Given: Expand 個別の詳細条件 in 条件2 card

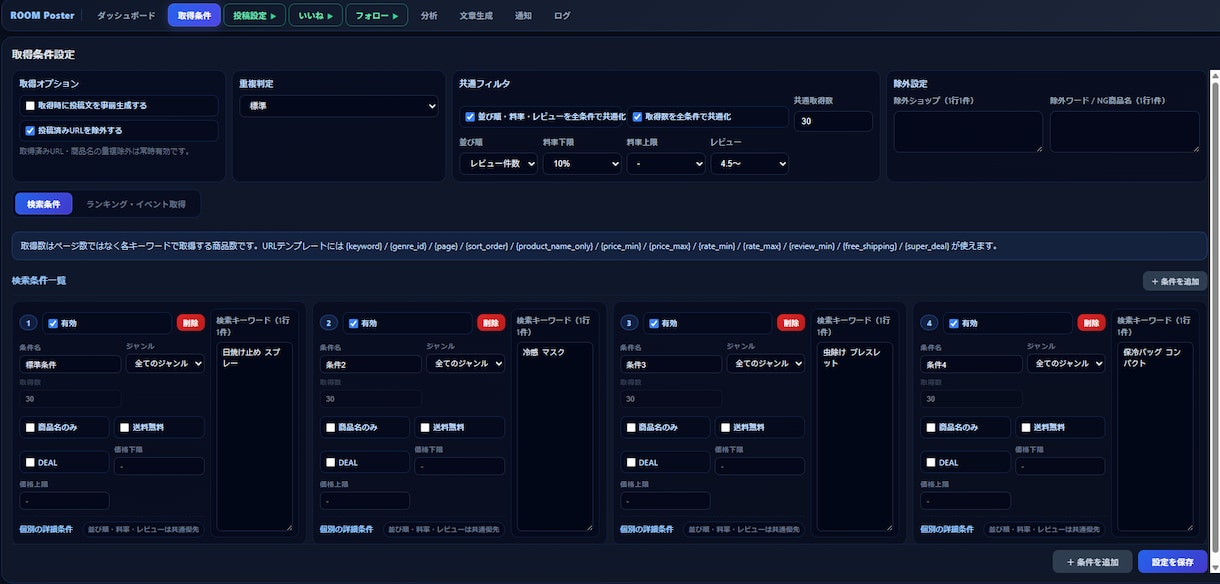Looking at the screenshot, I should point(347,528).
